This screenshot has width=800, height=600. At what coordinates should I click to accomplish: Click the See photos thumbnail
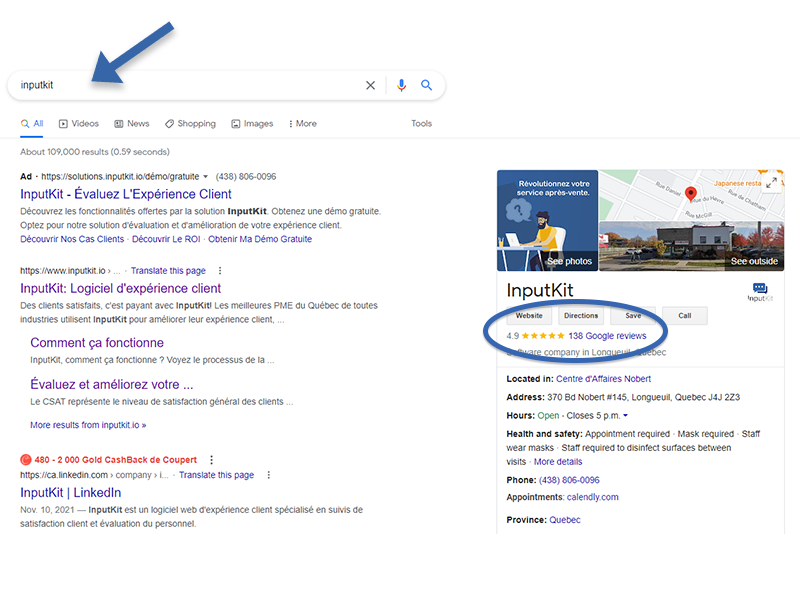pos(547,221)
